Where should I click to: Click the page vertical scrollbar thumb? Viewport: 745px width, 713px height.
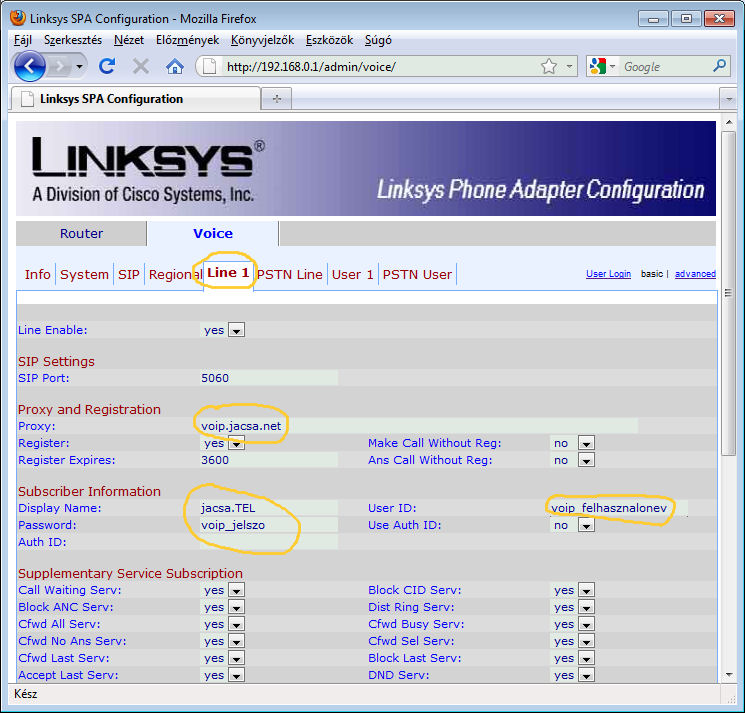[728, 293]
